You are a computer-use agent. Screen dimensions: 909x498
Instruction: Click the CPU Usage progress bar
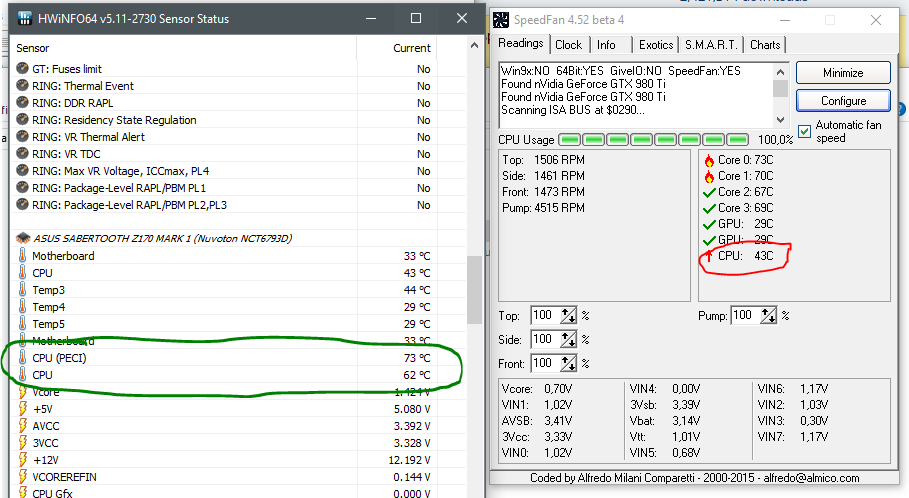653,140
